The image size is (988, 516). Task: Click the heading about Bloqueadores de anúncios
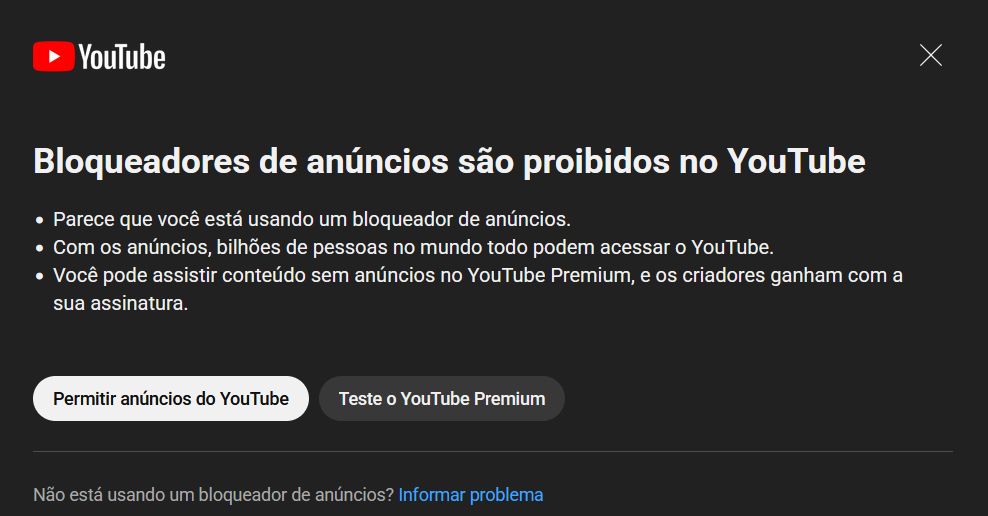pyautogui.click(x=449, y=161)
